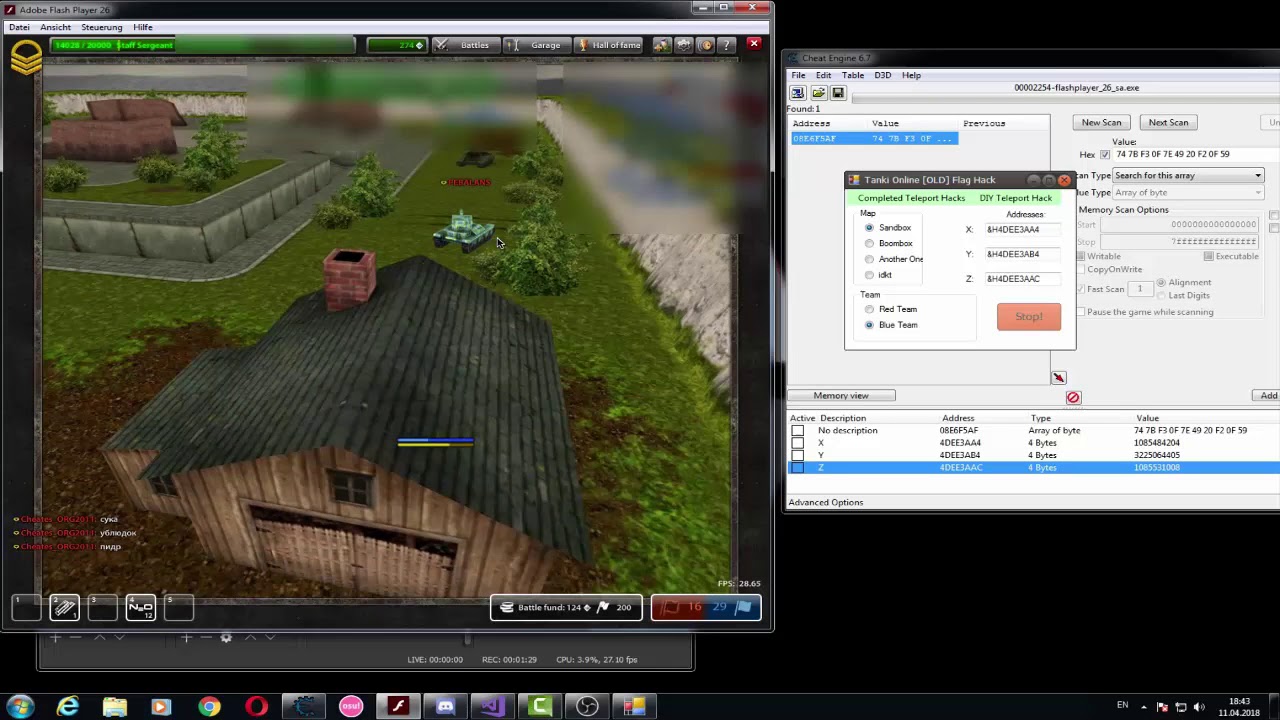Activate nitro supply slot 4
The height and width of the screenshot is (720, 1280).
[x=140, y=607]
